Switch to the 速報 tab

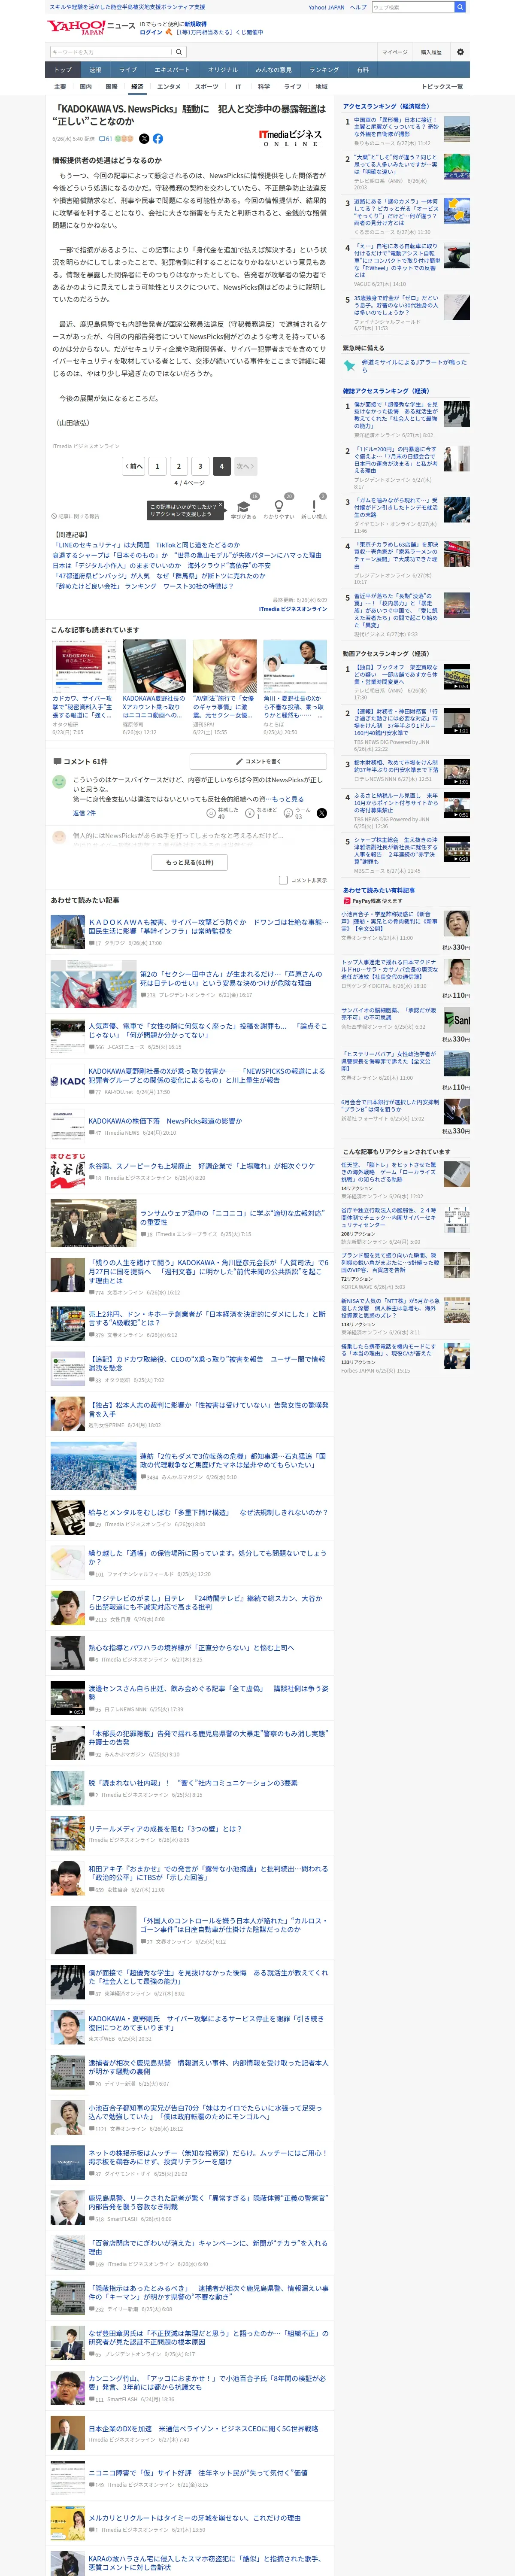pos(95,70)
